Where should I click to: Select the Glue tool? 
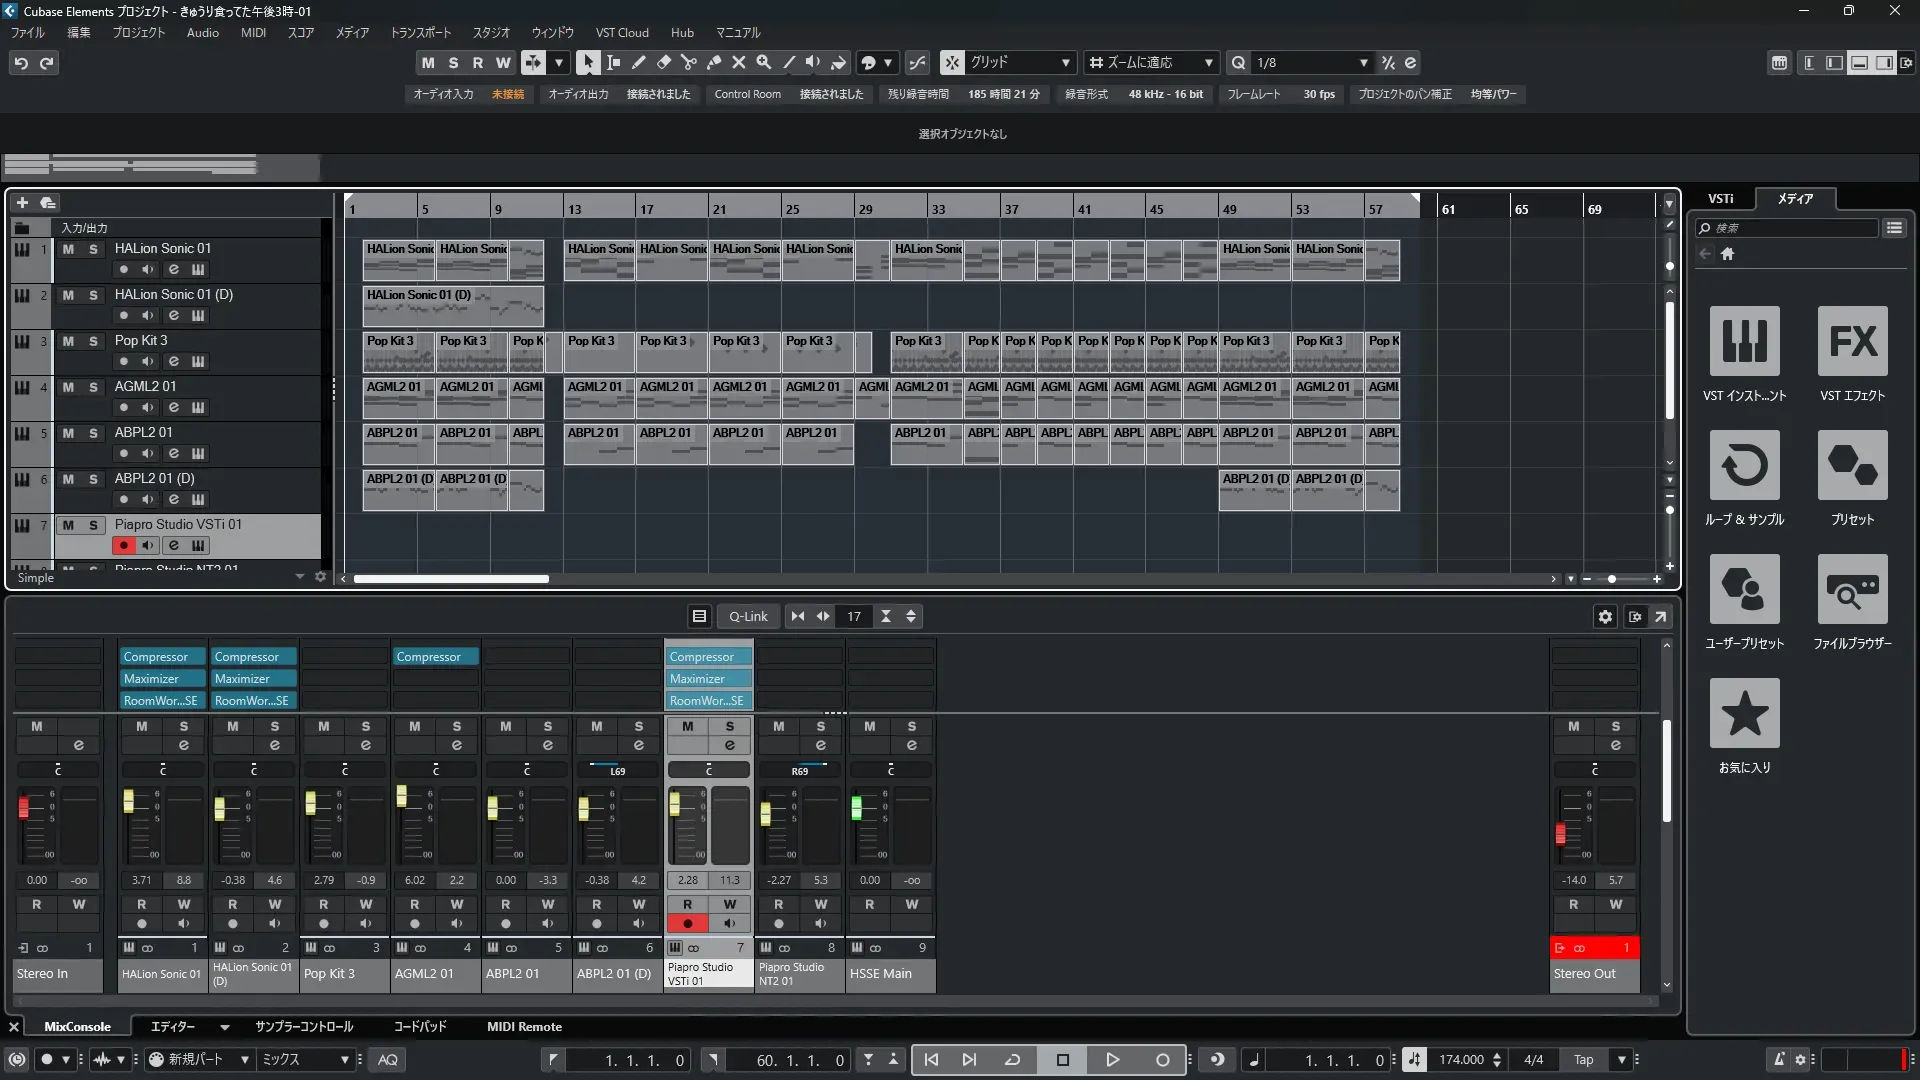click(x=714, y=62)
